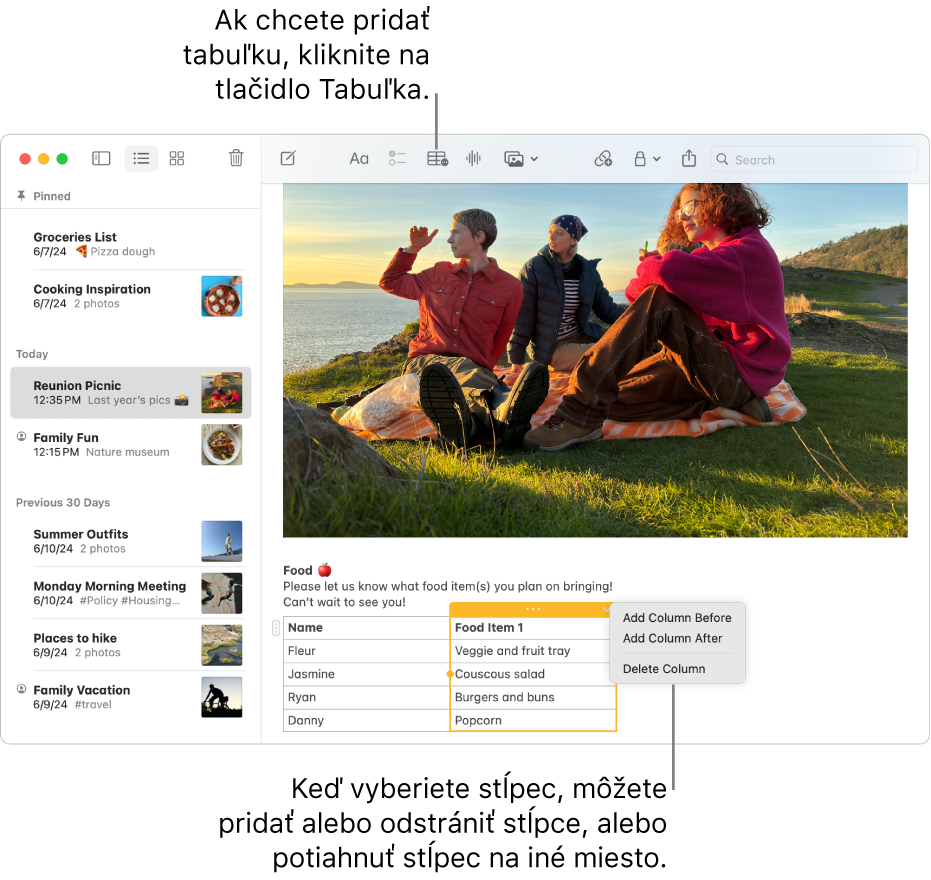Click the Burgers and buns cell
Screen dimensions: 931x880
click(x=533, y=697)
